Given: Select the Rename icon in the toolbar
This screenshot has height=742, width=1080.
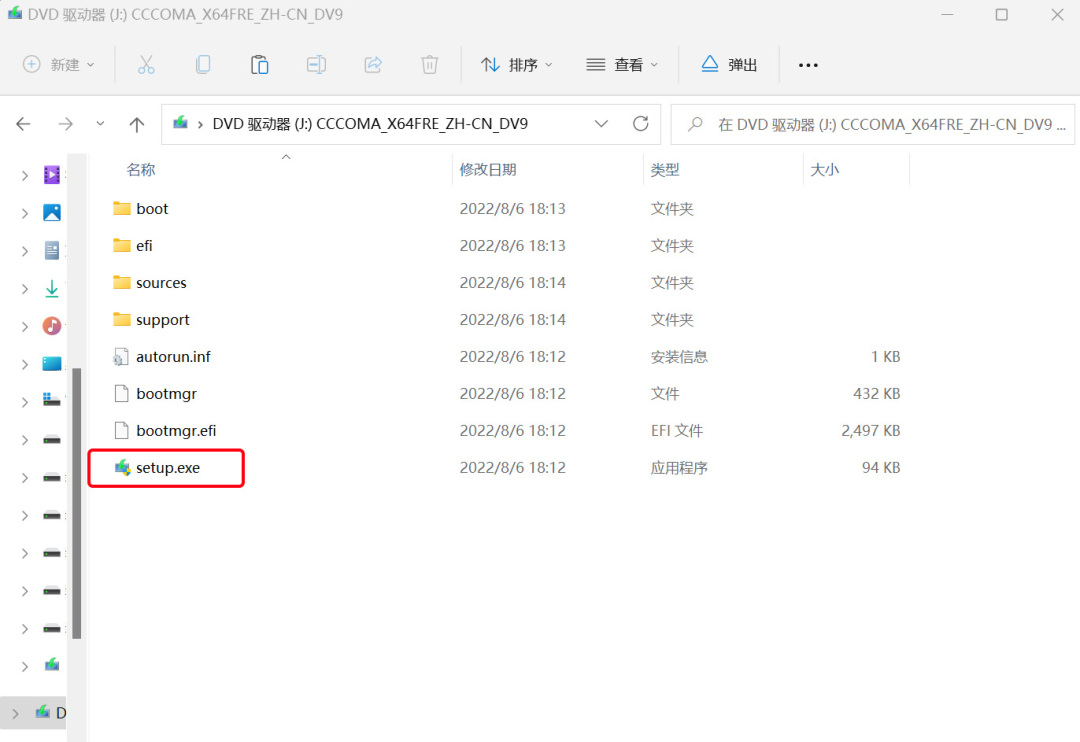Looking at the screenshot, I should pyautogui.click(x=316, y=64).
